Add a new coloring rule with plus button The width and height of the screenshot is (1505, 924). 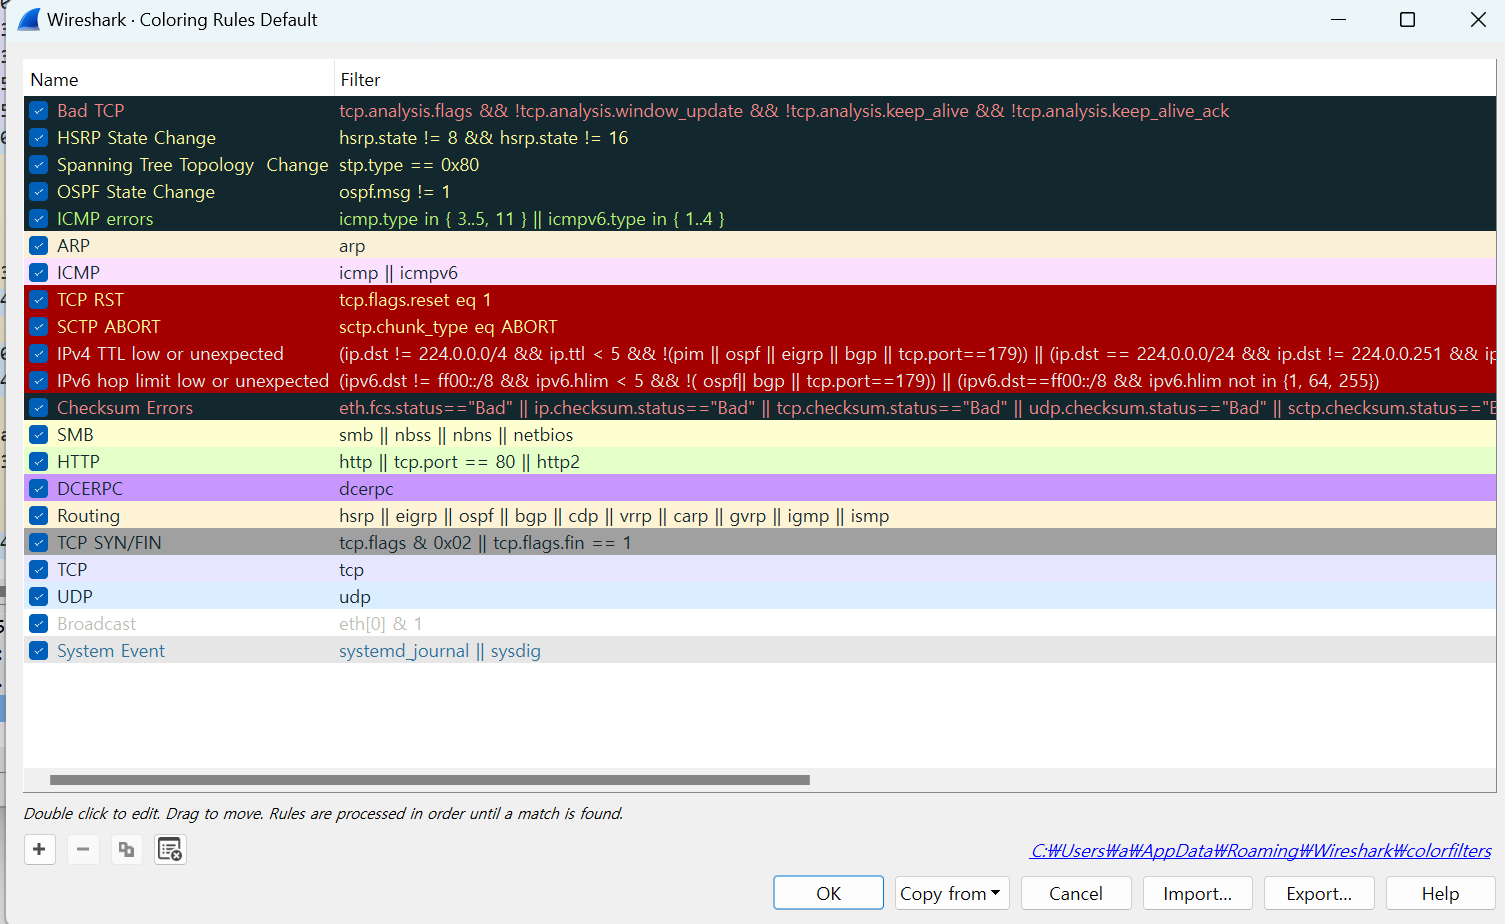point(39,849)
